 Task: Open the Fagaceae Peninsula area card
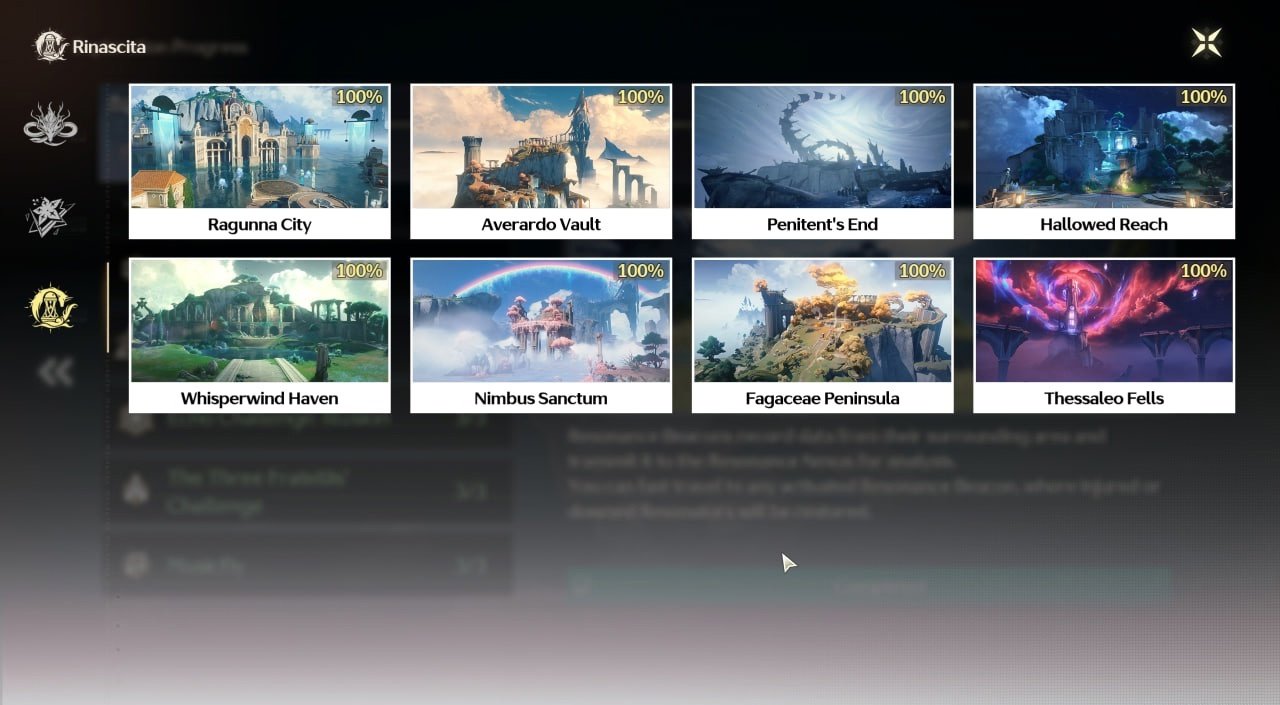click(823, 335)
